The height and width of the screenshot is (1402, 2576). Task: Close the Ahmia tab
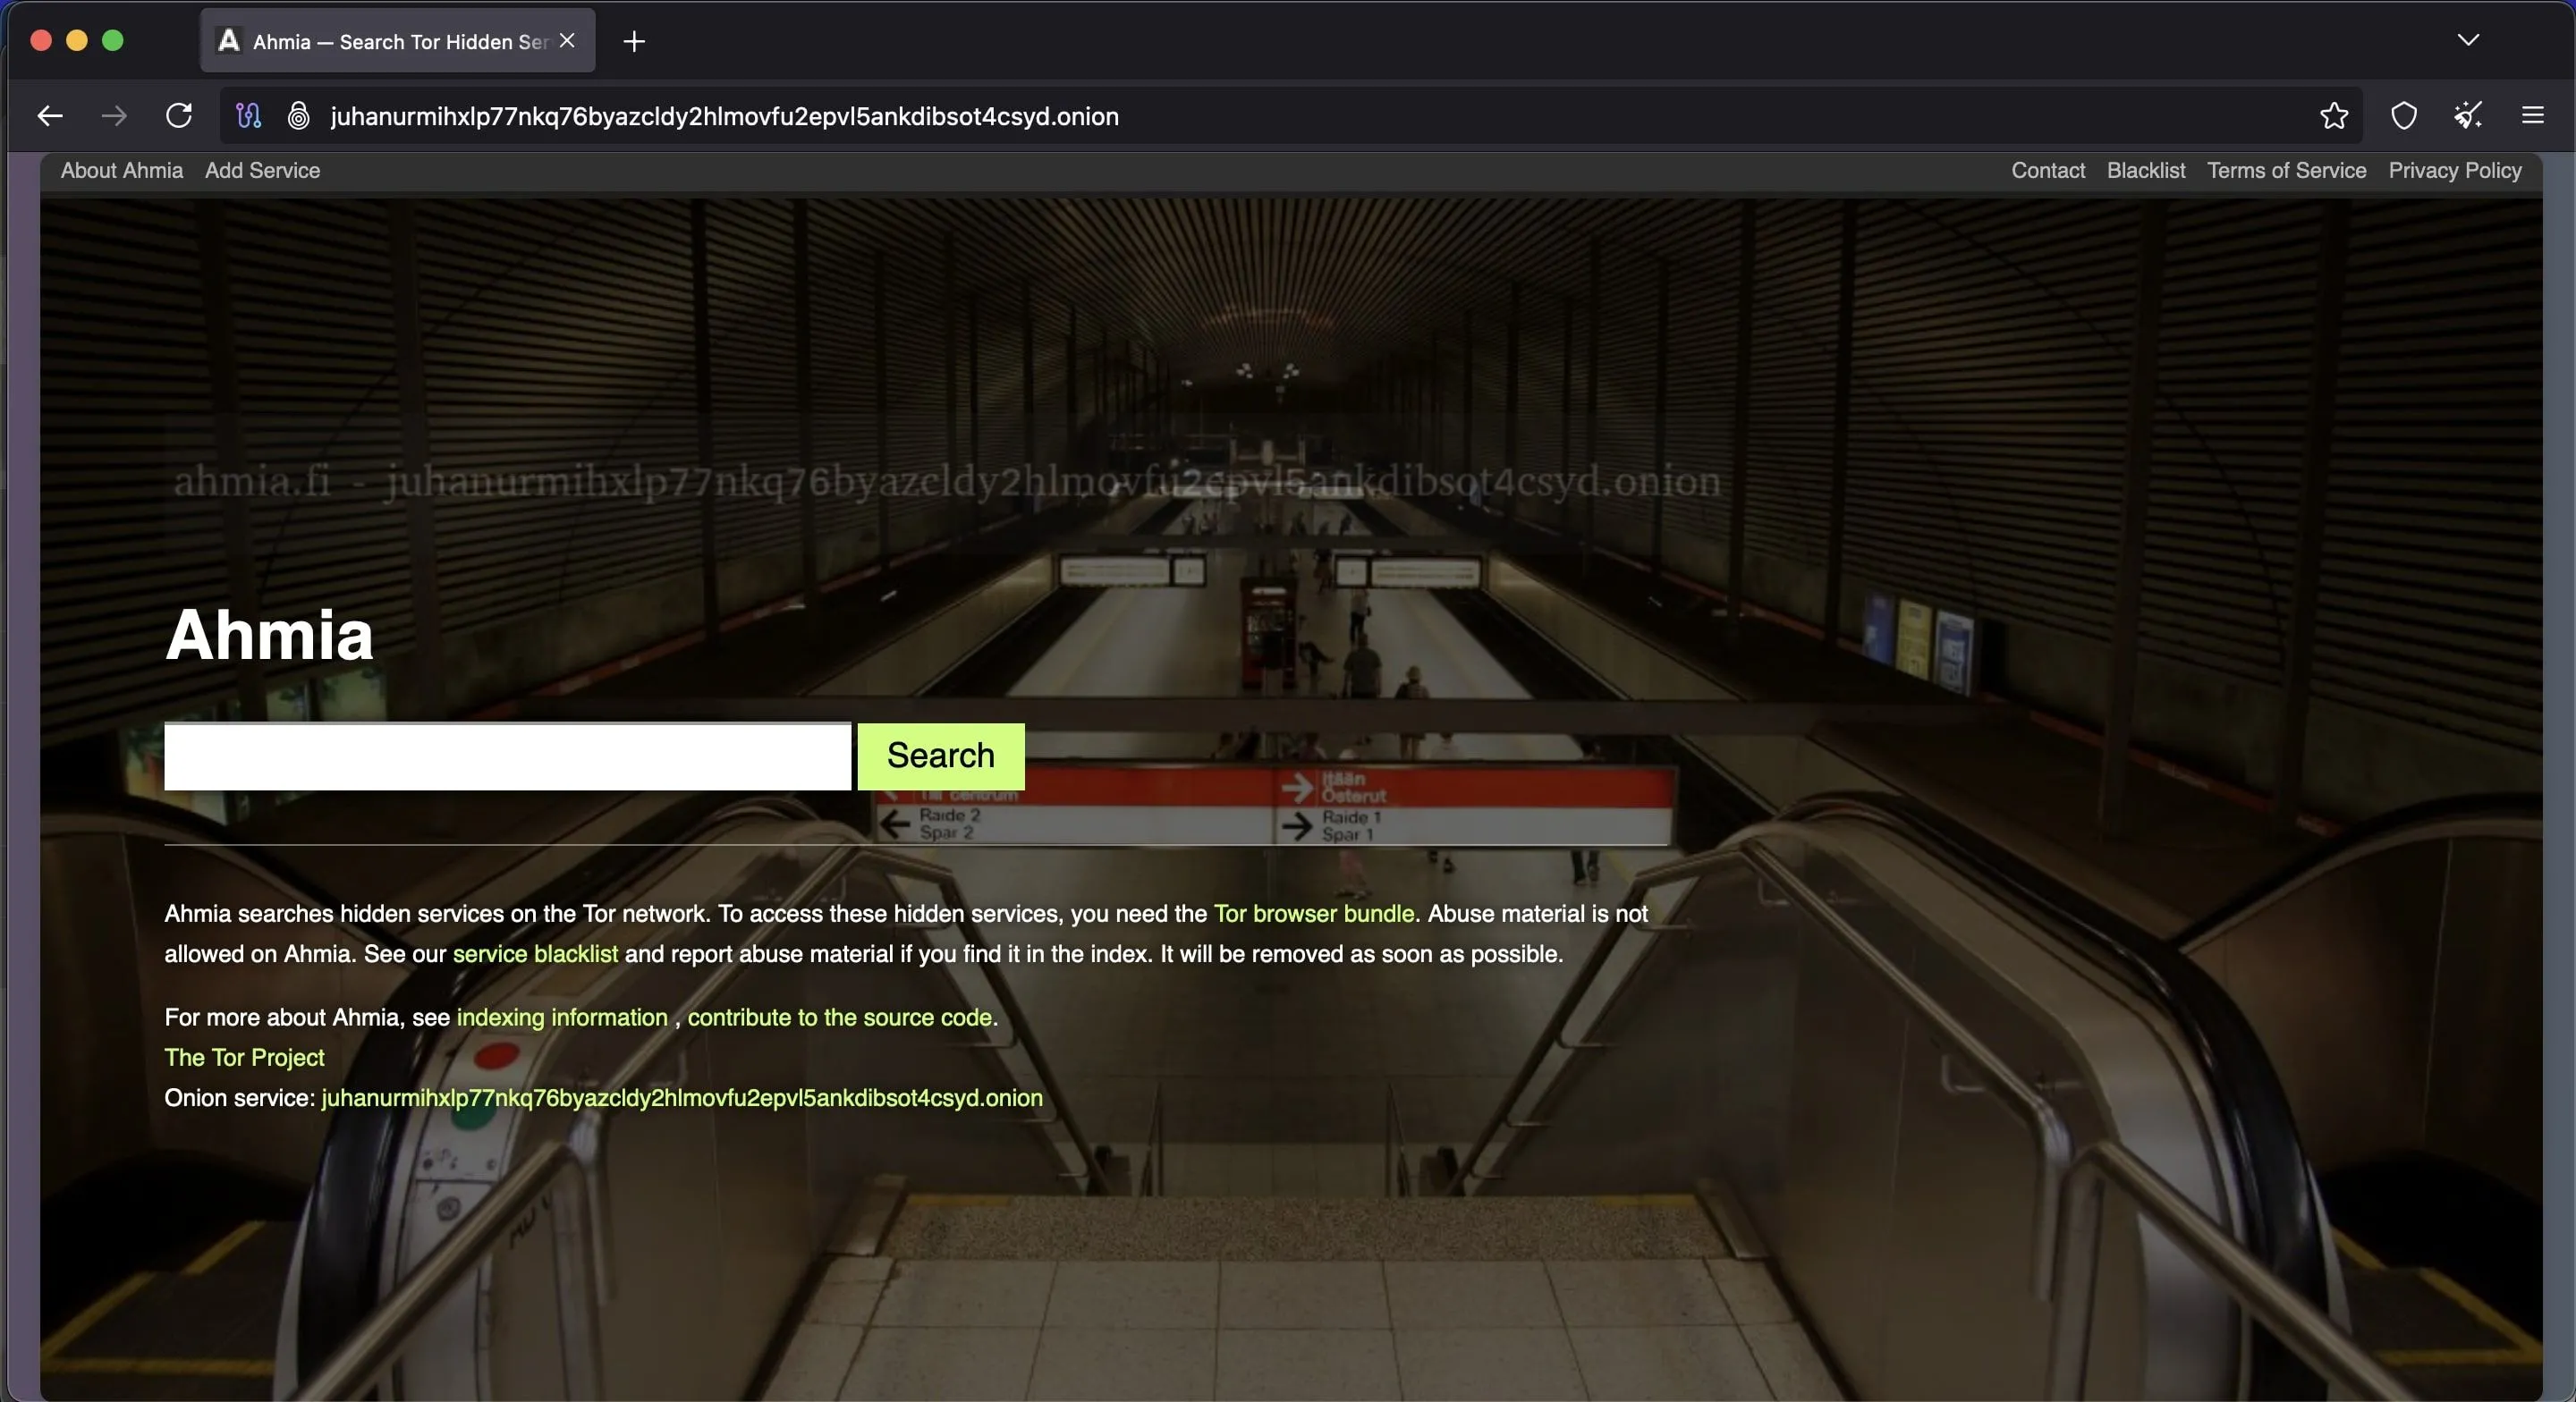[567, 41]
